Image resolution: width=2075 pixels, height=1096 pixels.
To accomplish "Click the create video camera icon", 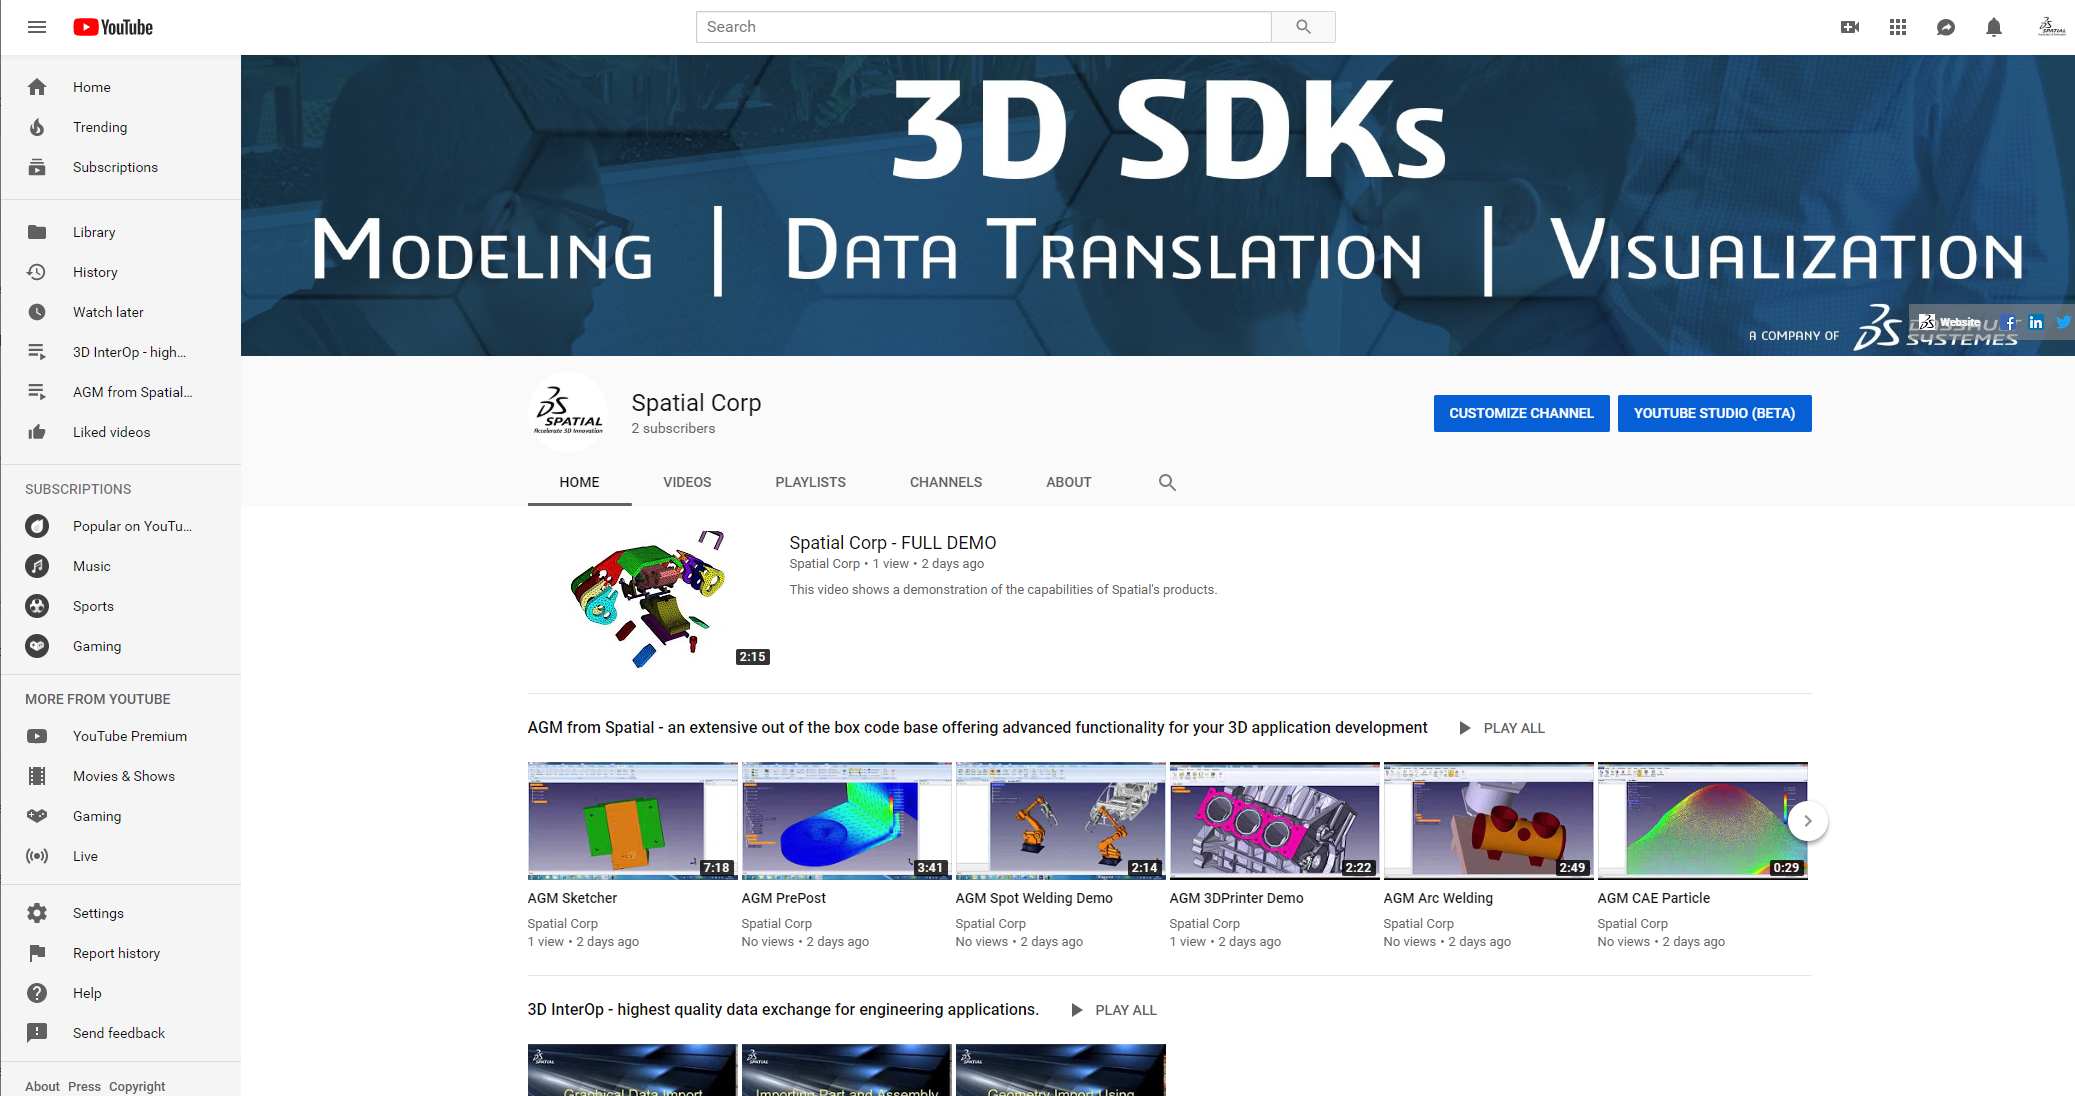I will click(x=1850, y=27).
